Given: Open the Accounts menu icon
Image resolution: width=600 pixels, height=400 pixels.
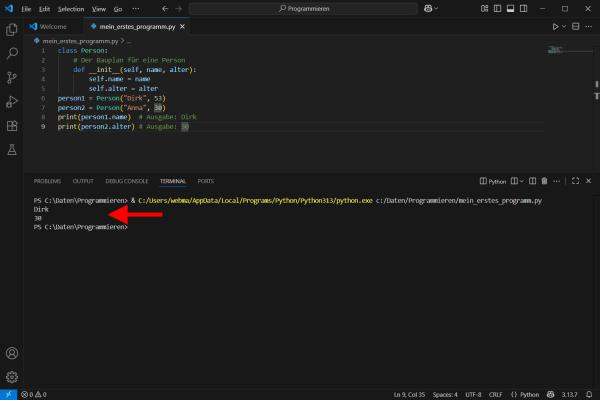Looking at the screenshot, I should (12, 353).
